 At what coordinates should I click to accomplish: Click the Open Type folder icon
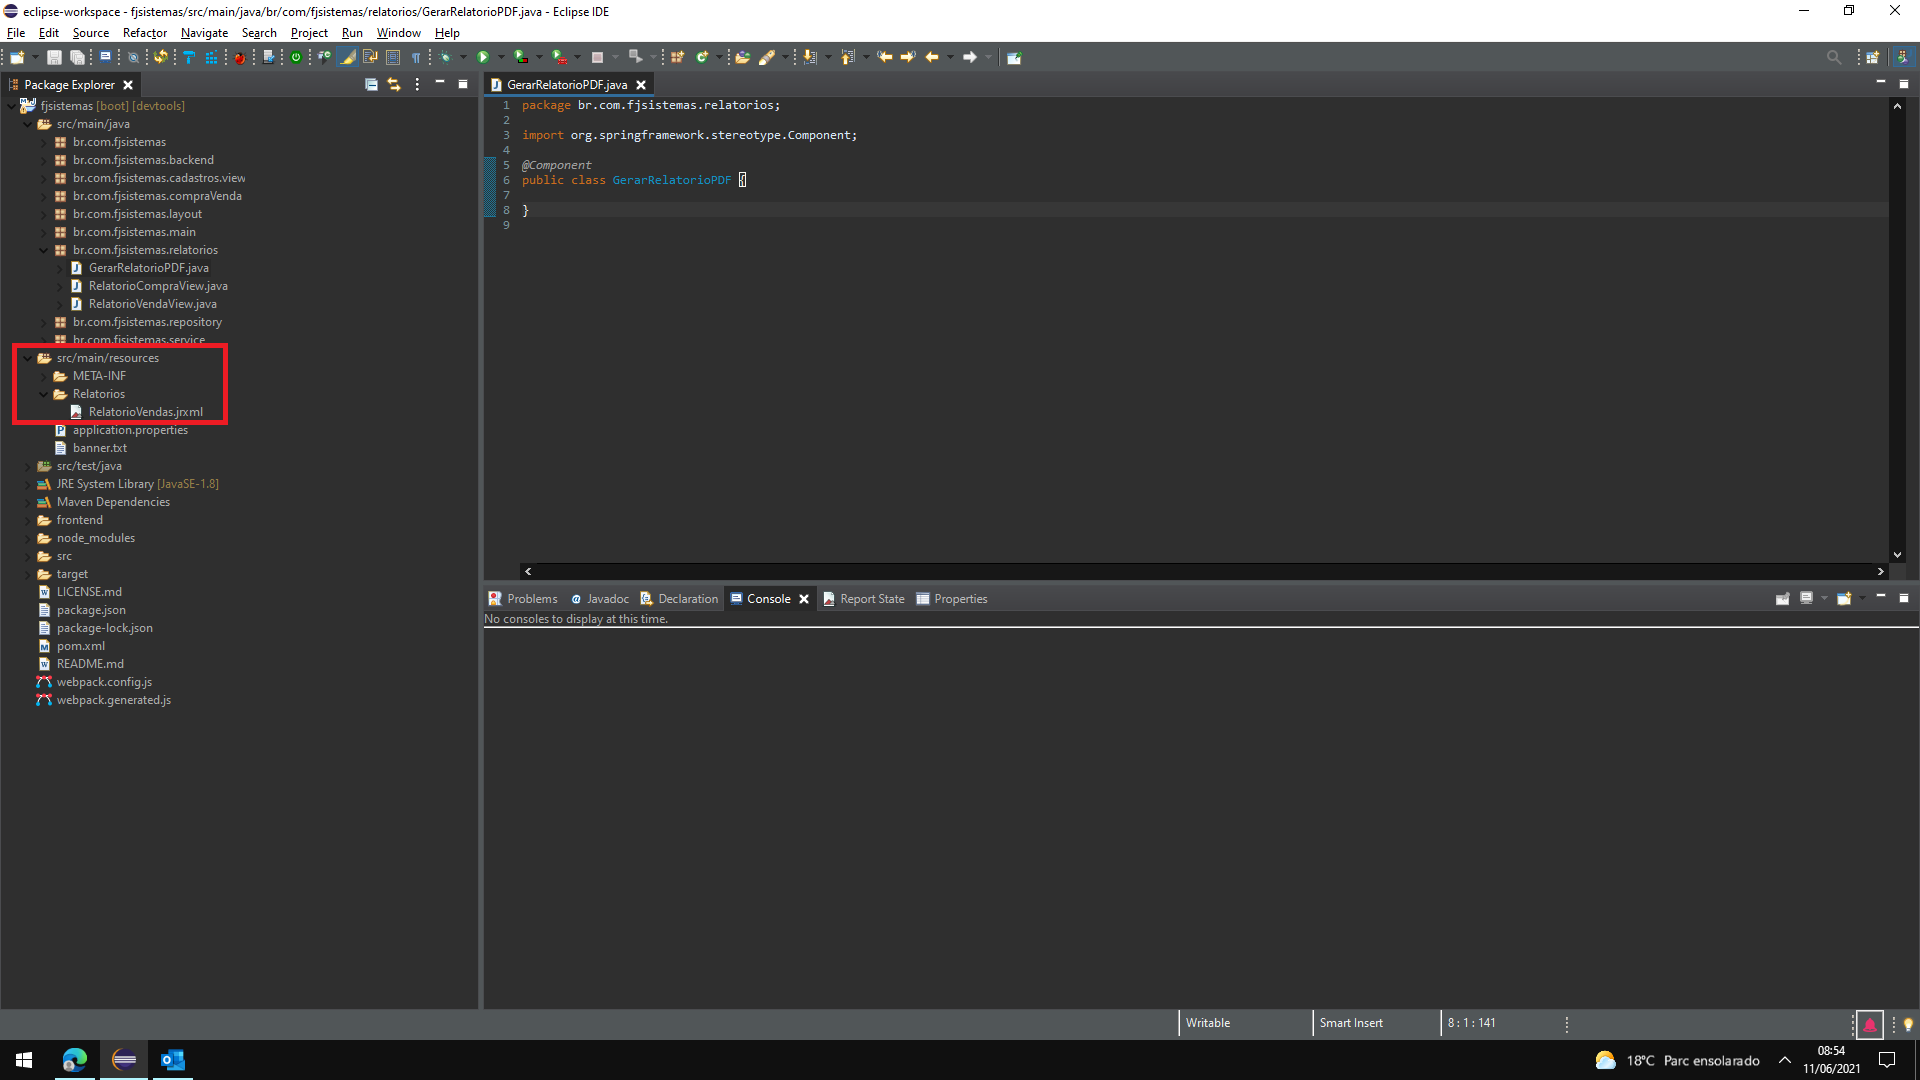point(742,58)
